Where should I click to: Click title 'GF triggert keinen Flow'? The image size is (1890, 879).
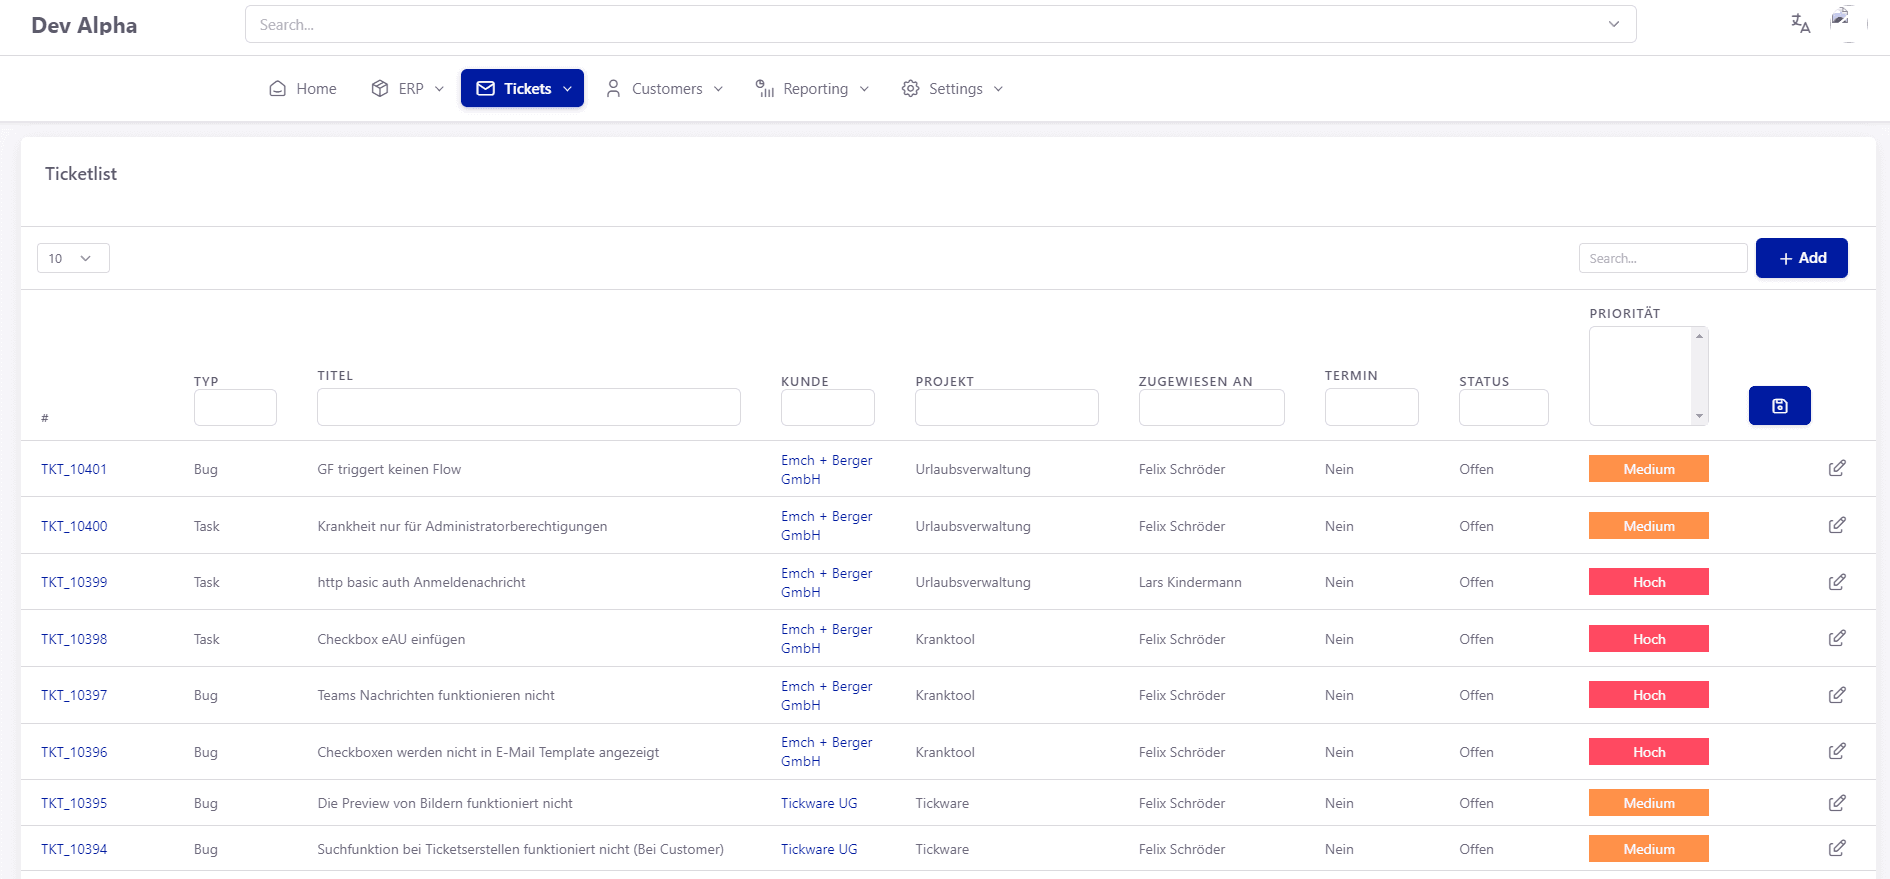389,469
